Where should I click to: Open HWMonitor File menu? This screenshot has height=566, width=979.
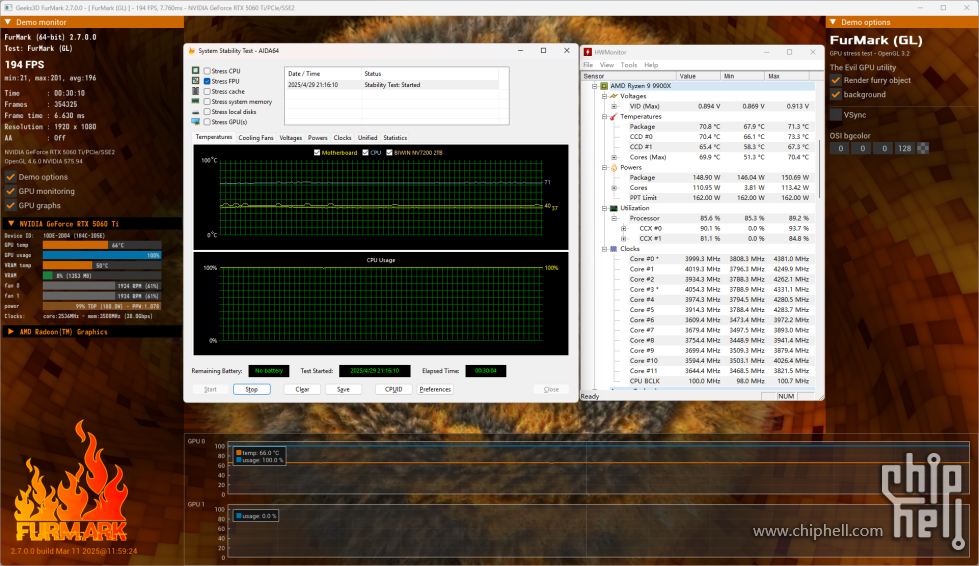point(588,65)
